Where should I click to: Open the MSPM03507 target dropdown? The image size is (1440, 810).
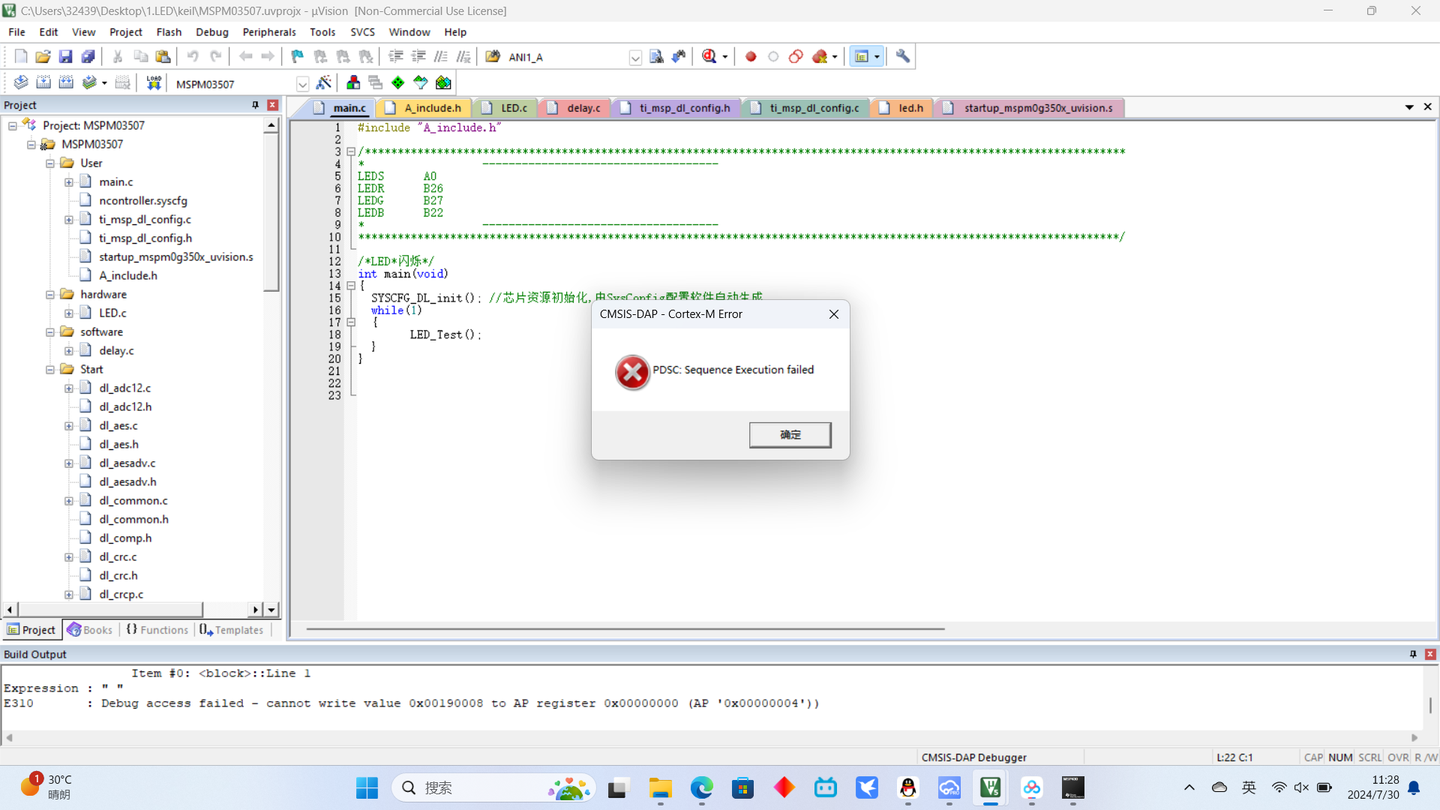[x=302, y=85]
